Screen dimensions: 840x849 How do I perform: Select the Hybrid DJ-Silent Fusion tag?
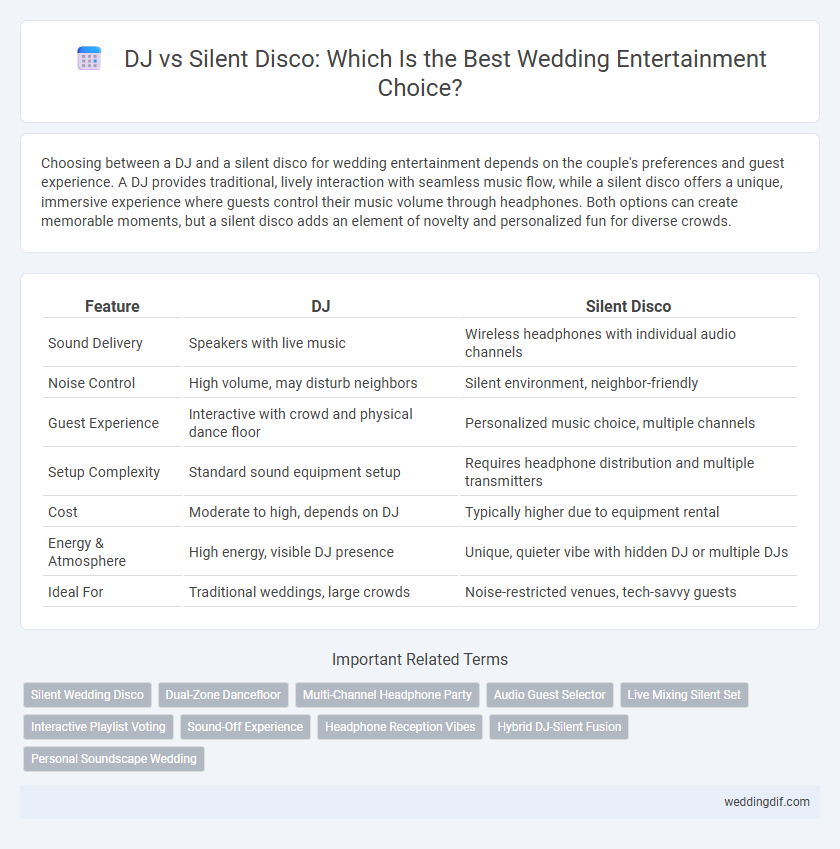(559, 727)
